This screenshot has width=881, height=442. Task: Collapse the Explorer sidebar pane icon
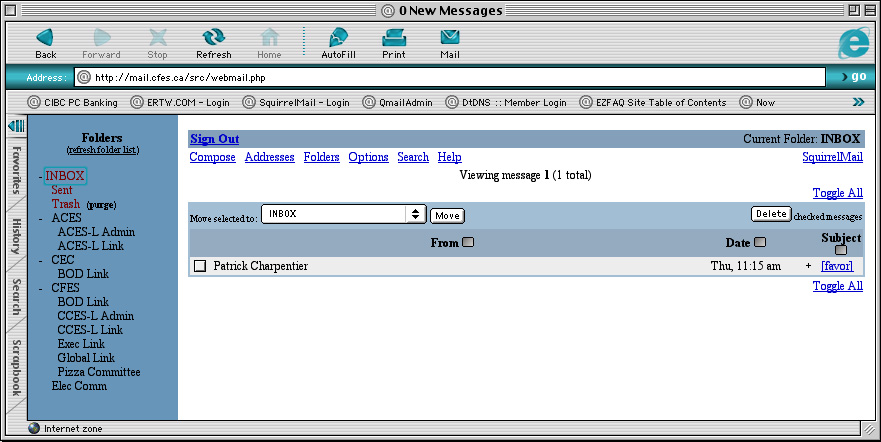coord(16,125)
